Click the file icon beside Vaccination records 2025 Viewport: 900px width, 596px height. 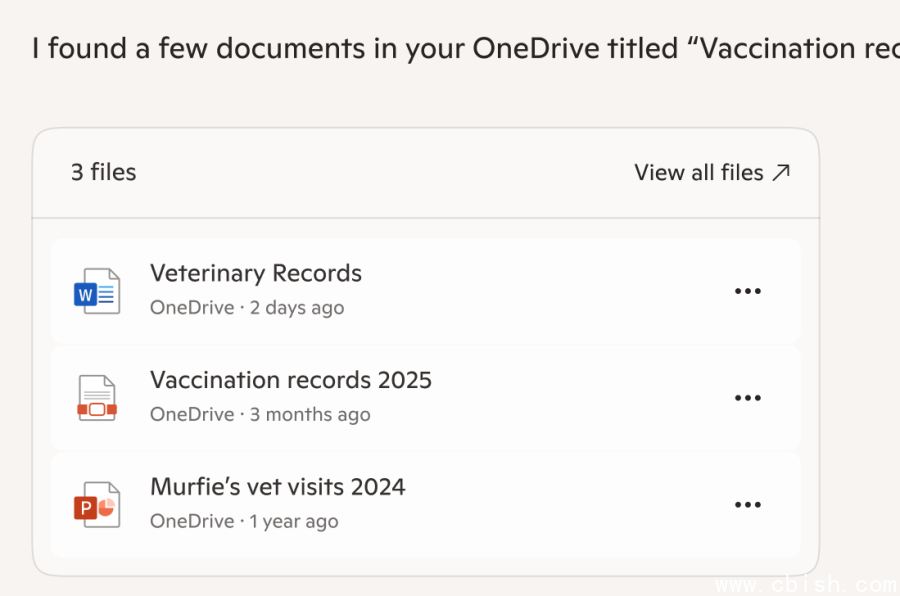[97, 397]
